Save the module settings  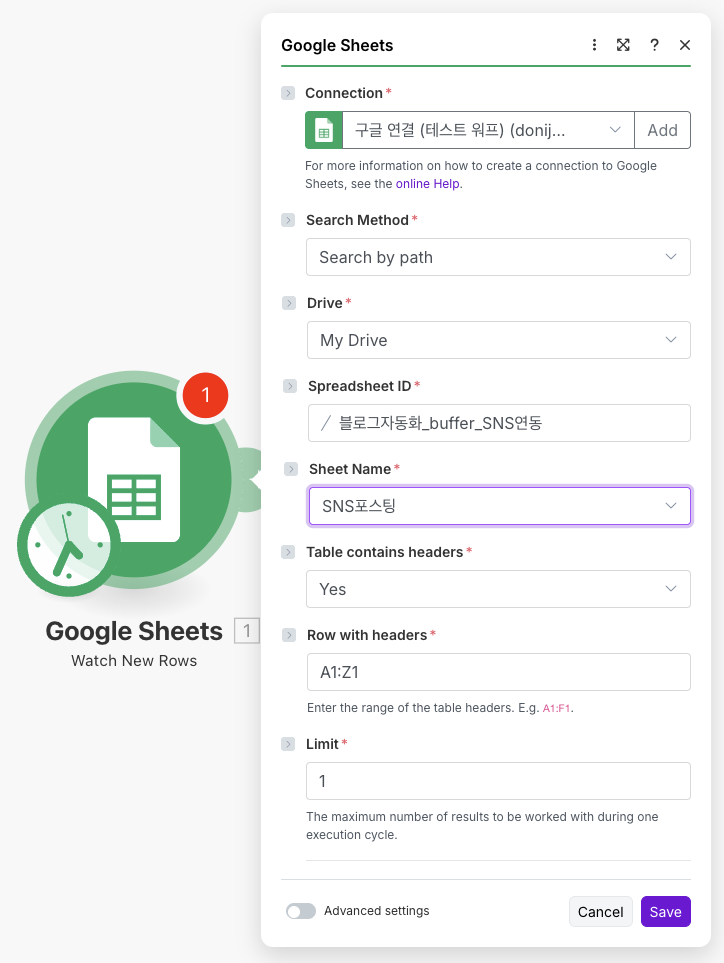tap(665, 911)
